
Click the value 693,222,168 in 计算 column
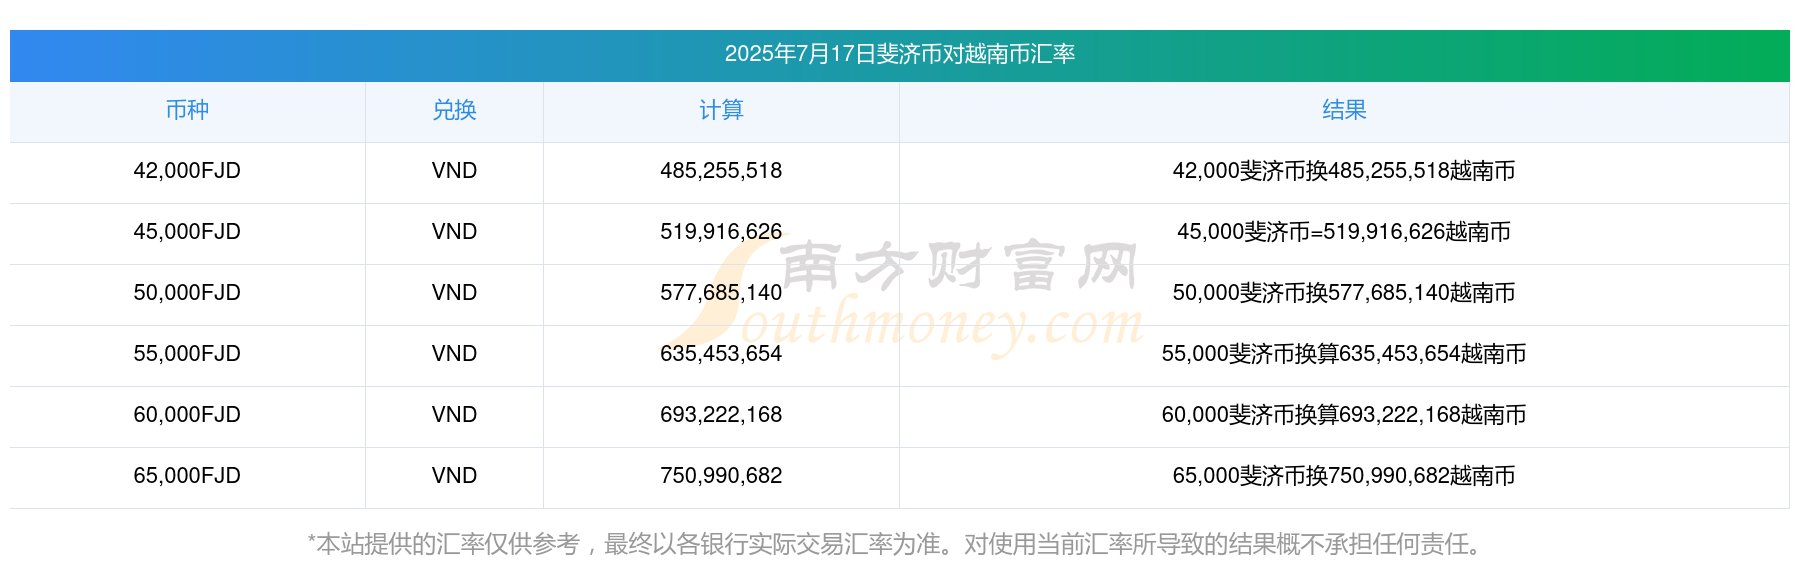(721, 415)
